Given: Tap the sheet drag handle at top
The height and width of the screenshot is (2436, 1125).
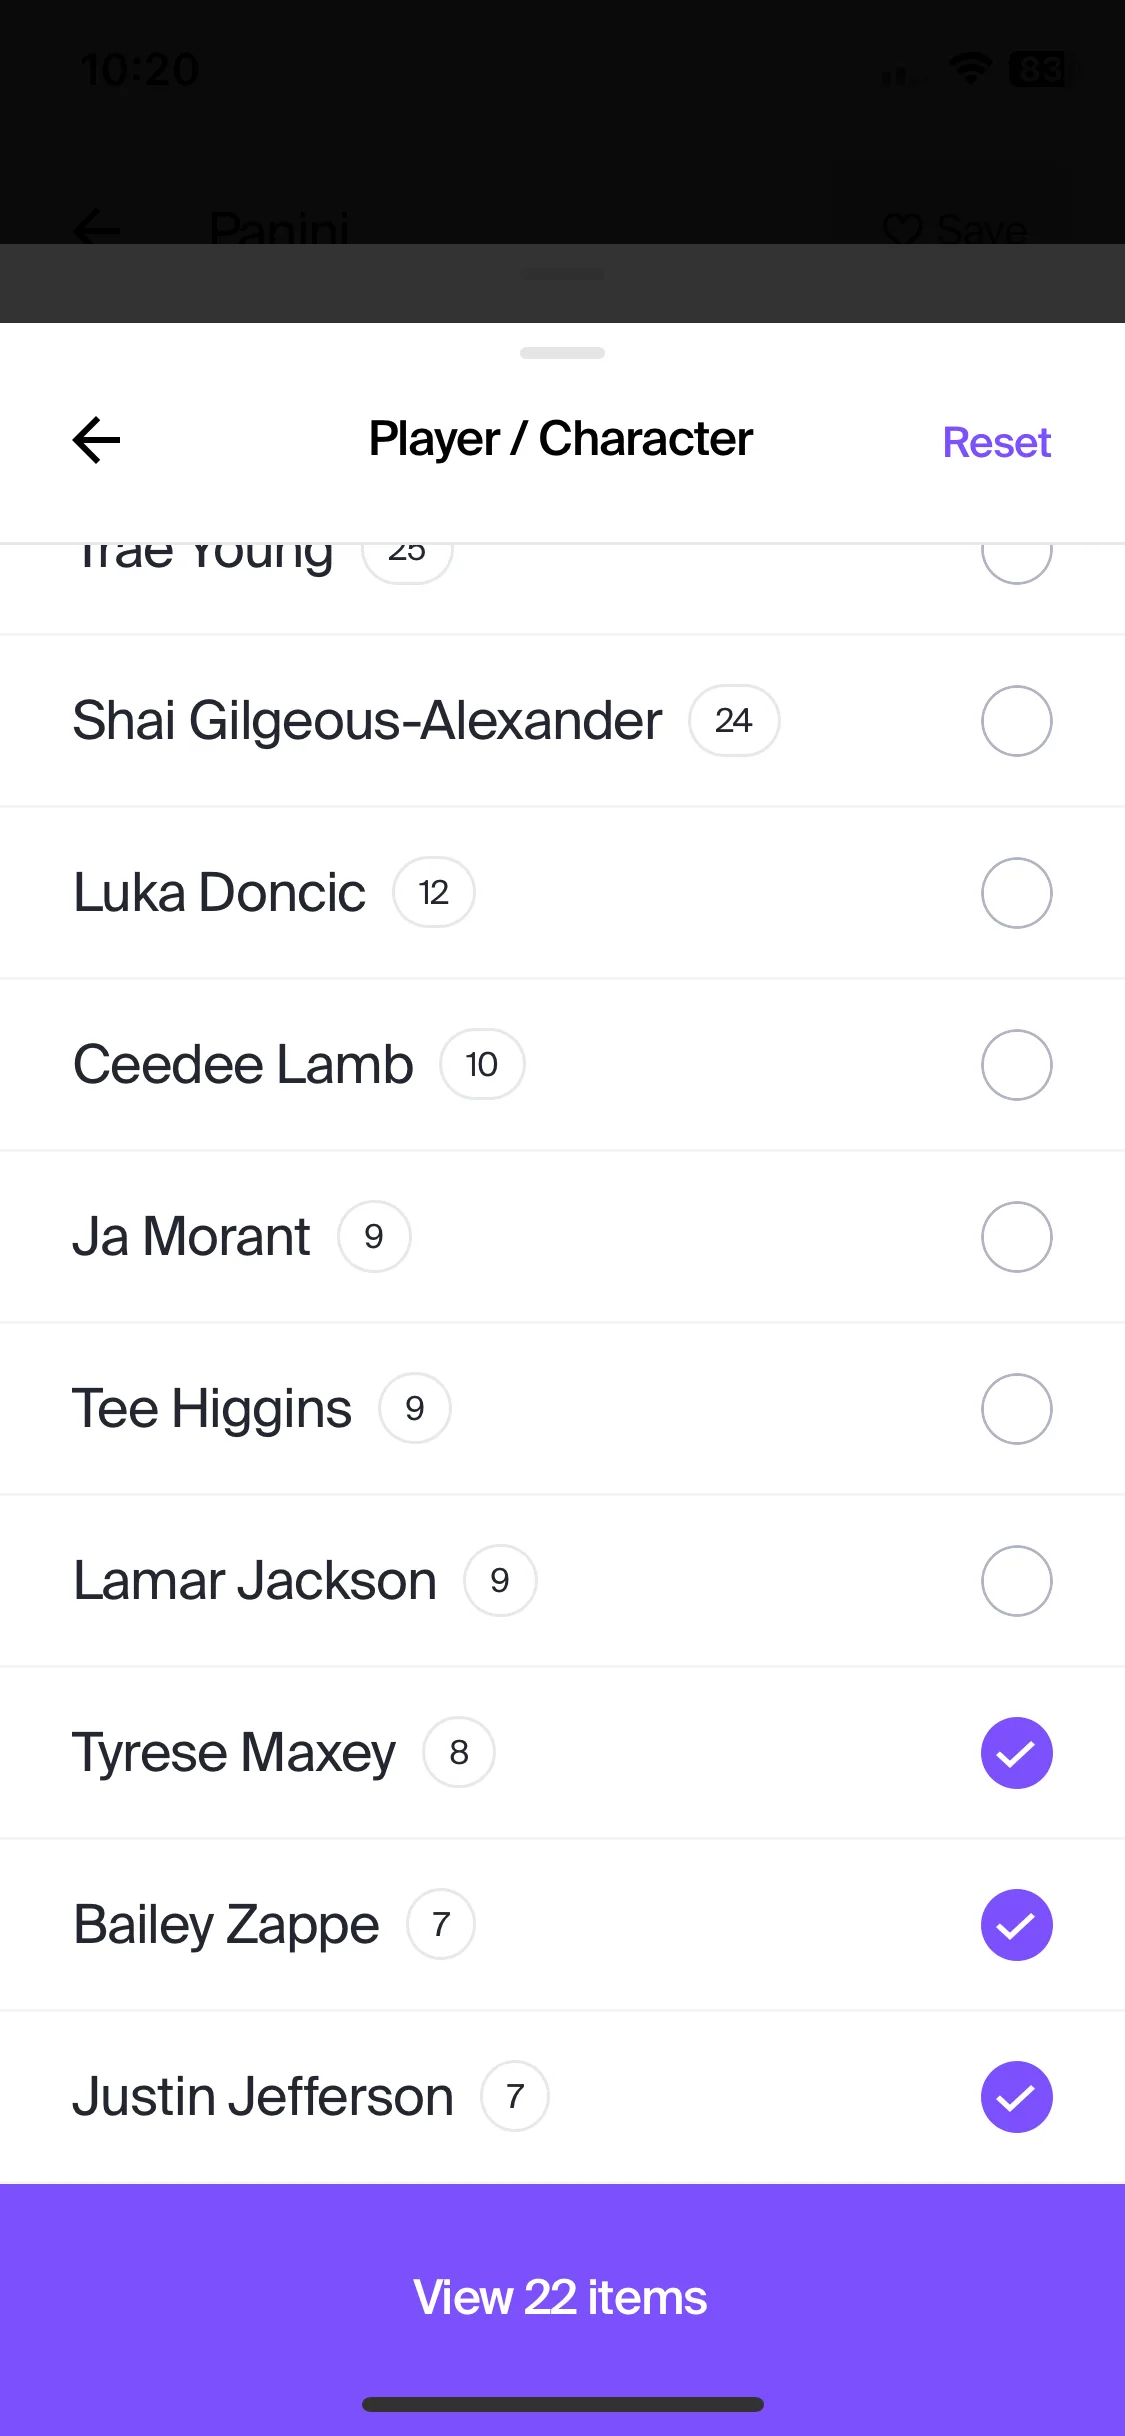Looking at the screenshot, I should pyautogui.click(x=562, y=353).
